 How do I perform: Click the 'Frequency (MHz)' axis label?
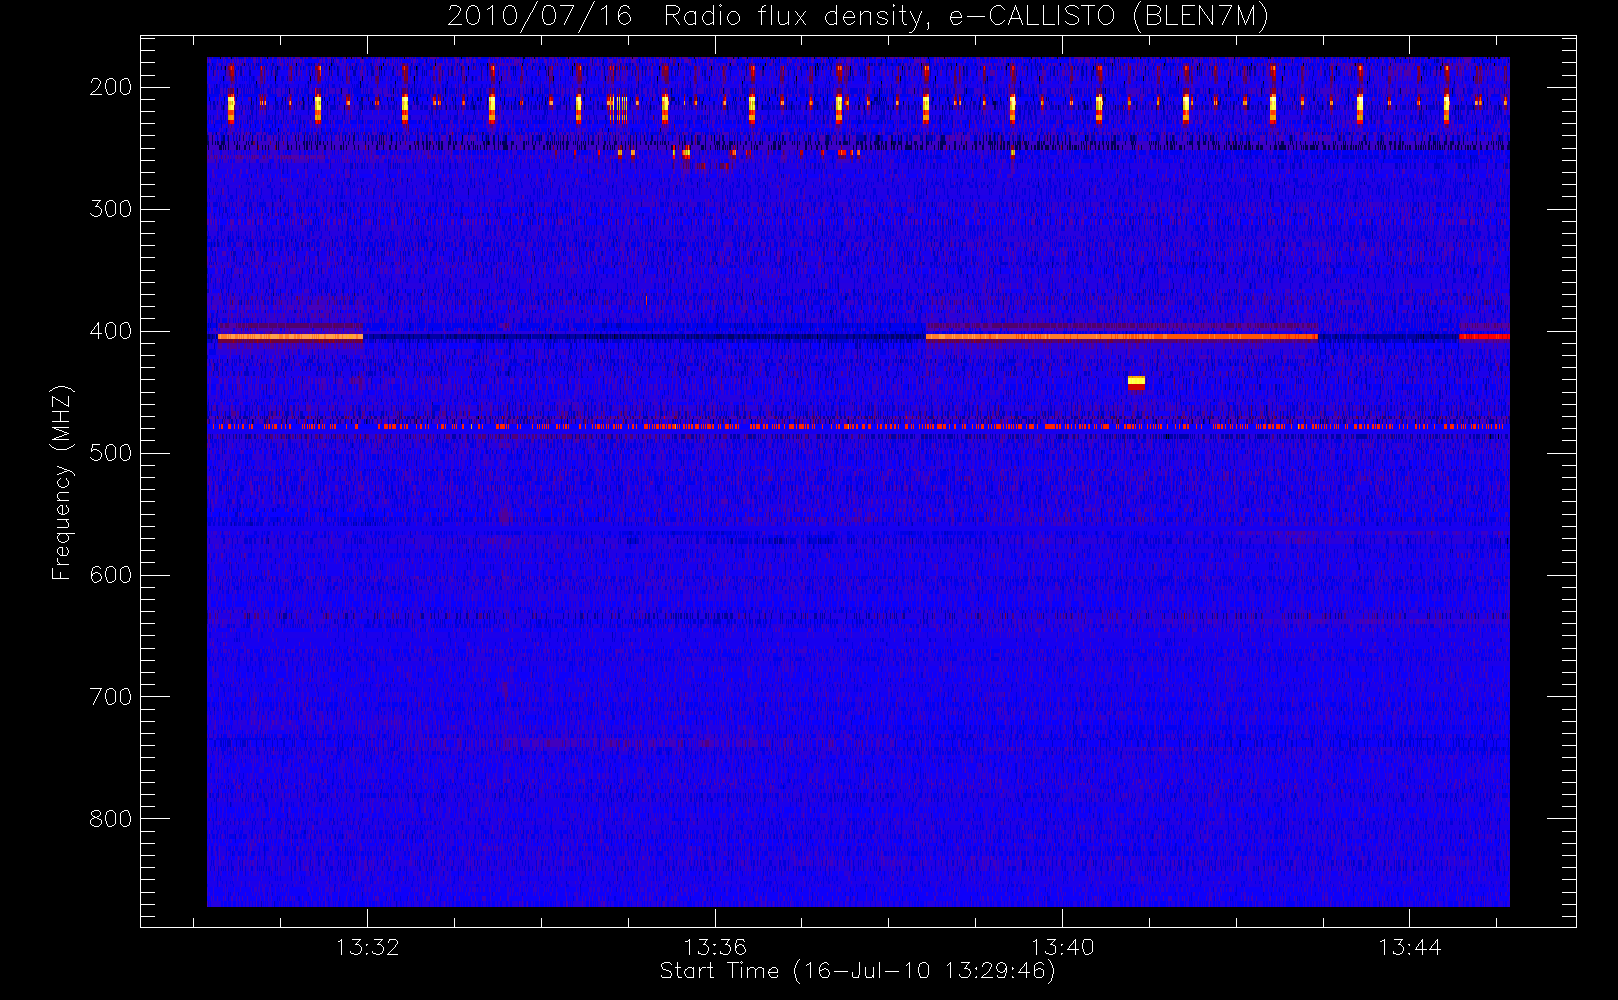62,482
